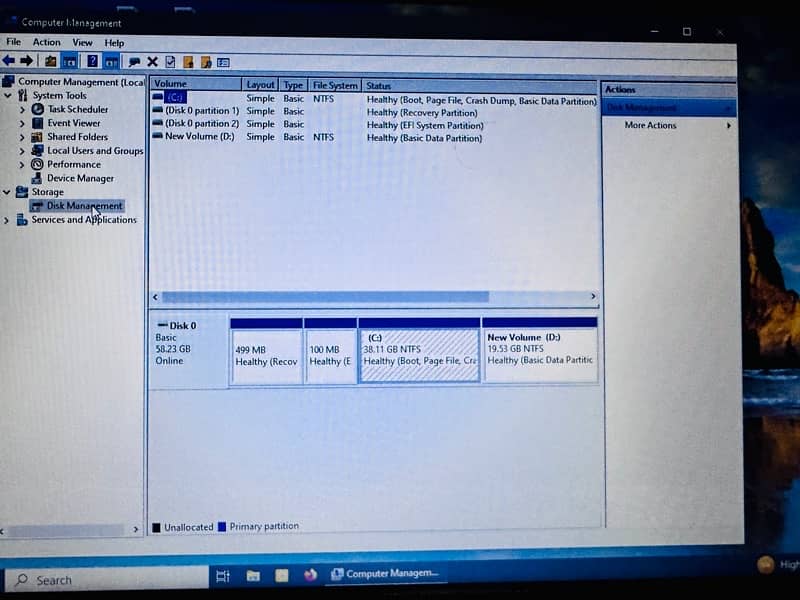Click the File System column header
This screenshot has width=800, height=600.
pyautogui.click(x=333, y=86)
